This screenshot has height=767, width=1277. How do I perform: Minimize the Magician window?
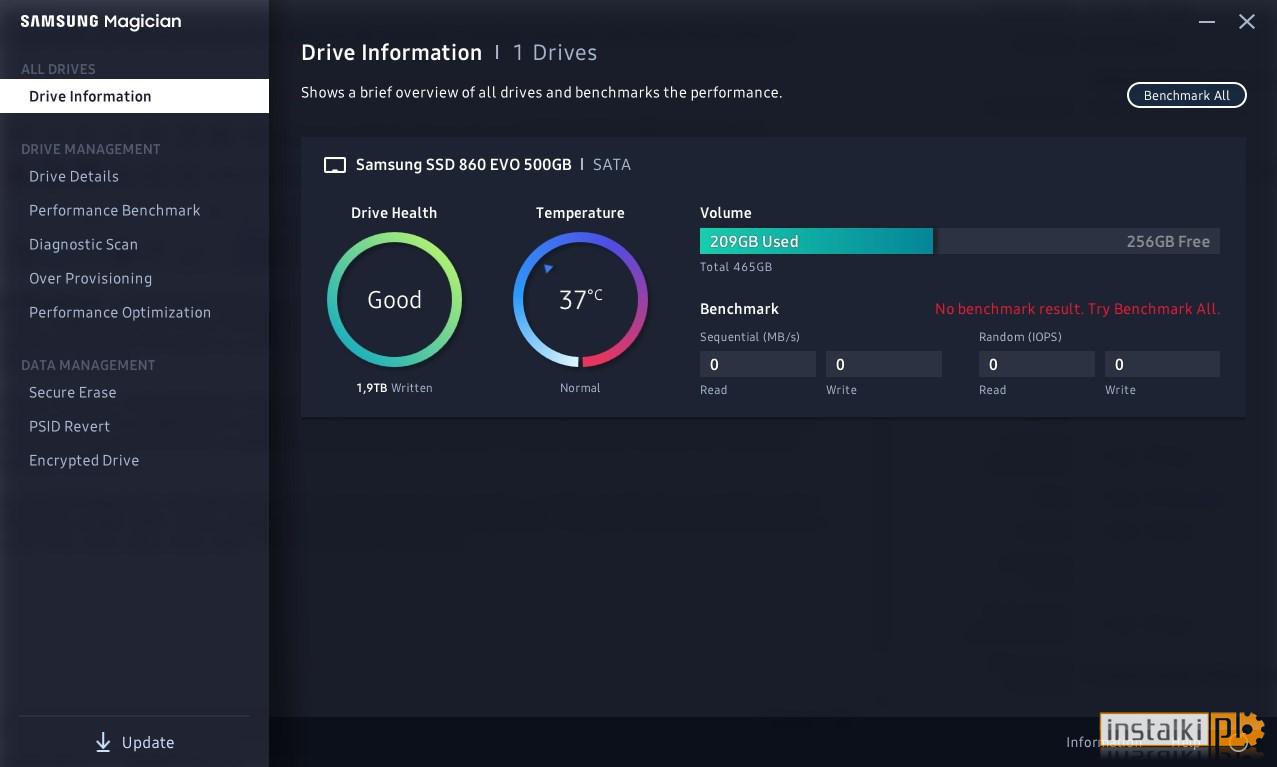point(1207,22)
